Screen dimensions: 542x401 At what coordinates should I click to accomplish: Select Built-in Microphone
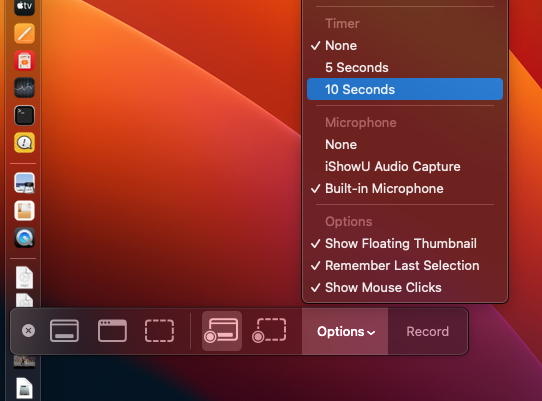point(405,188)
